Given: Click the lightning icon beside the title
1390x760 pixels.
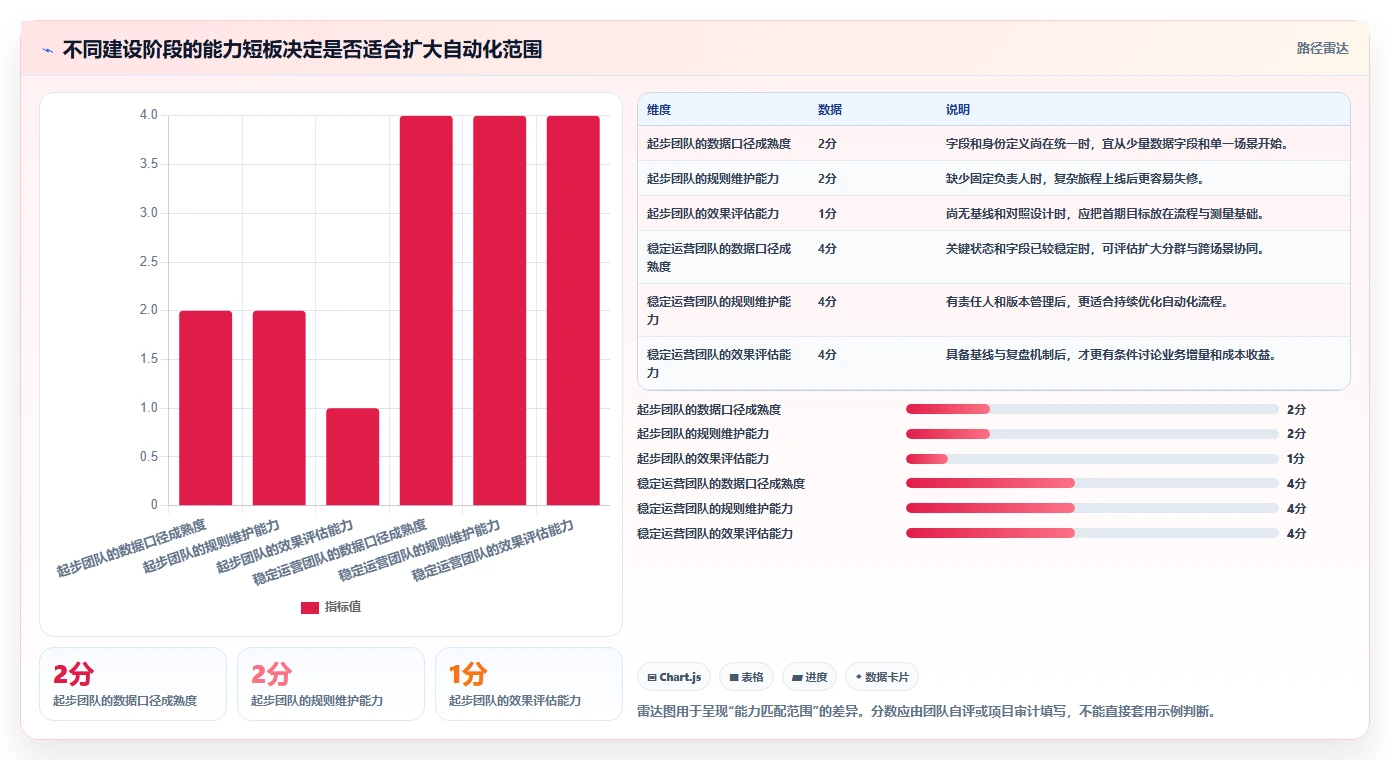Looking at the screenshot, I should click(48, 50).
